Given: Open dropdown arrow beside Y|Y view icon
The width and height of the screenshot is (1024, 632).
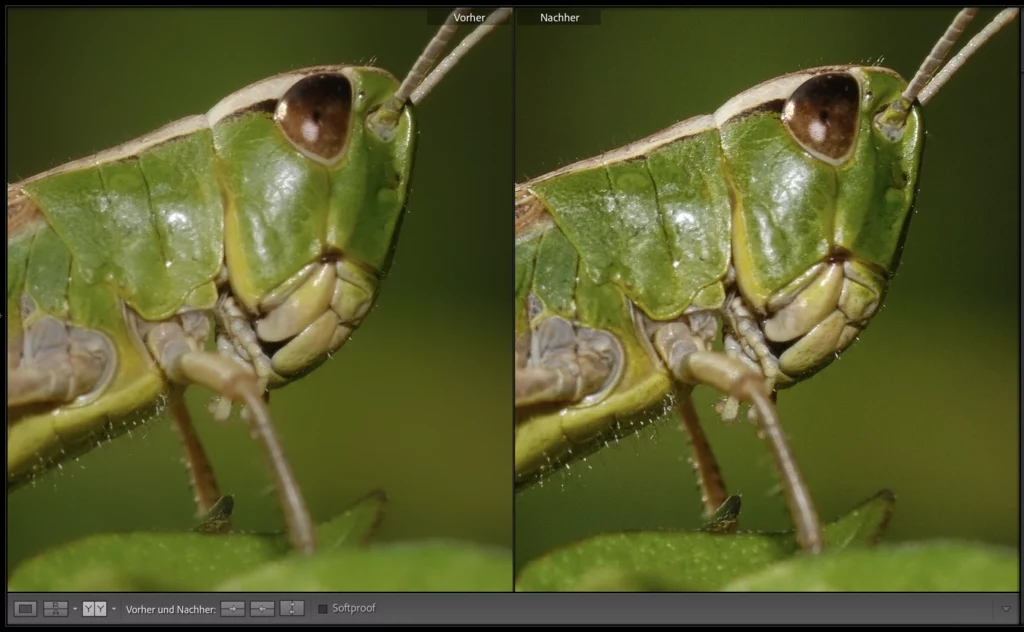Looking at the screenshot, I should [x=114, y=609].
